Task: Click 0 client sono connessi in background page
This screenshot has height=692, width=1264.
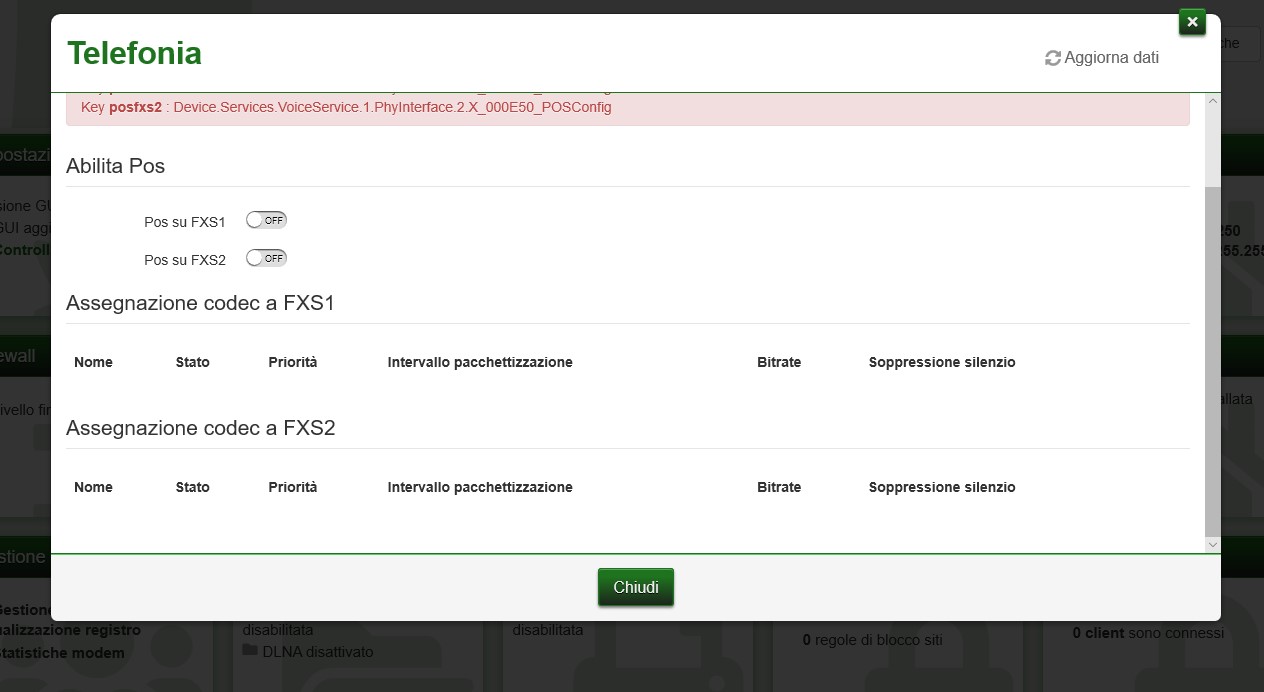Action: tap(1148, 633)
